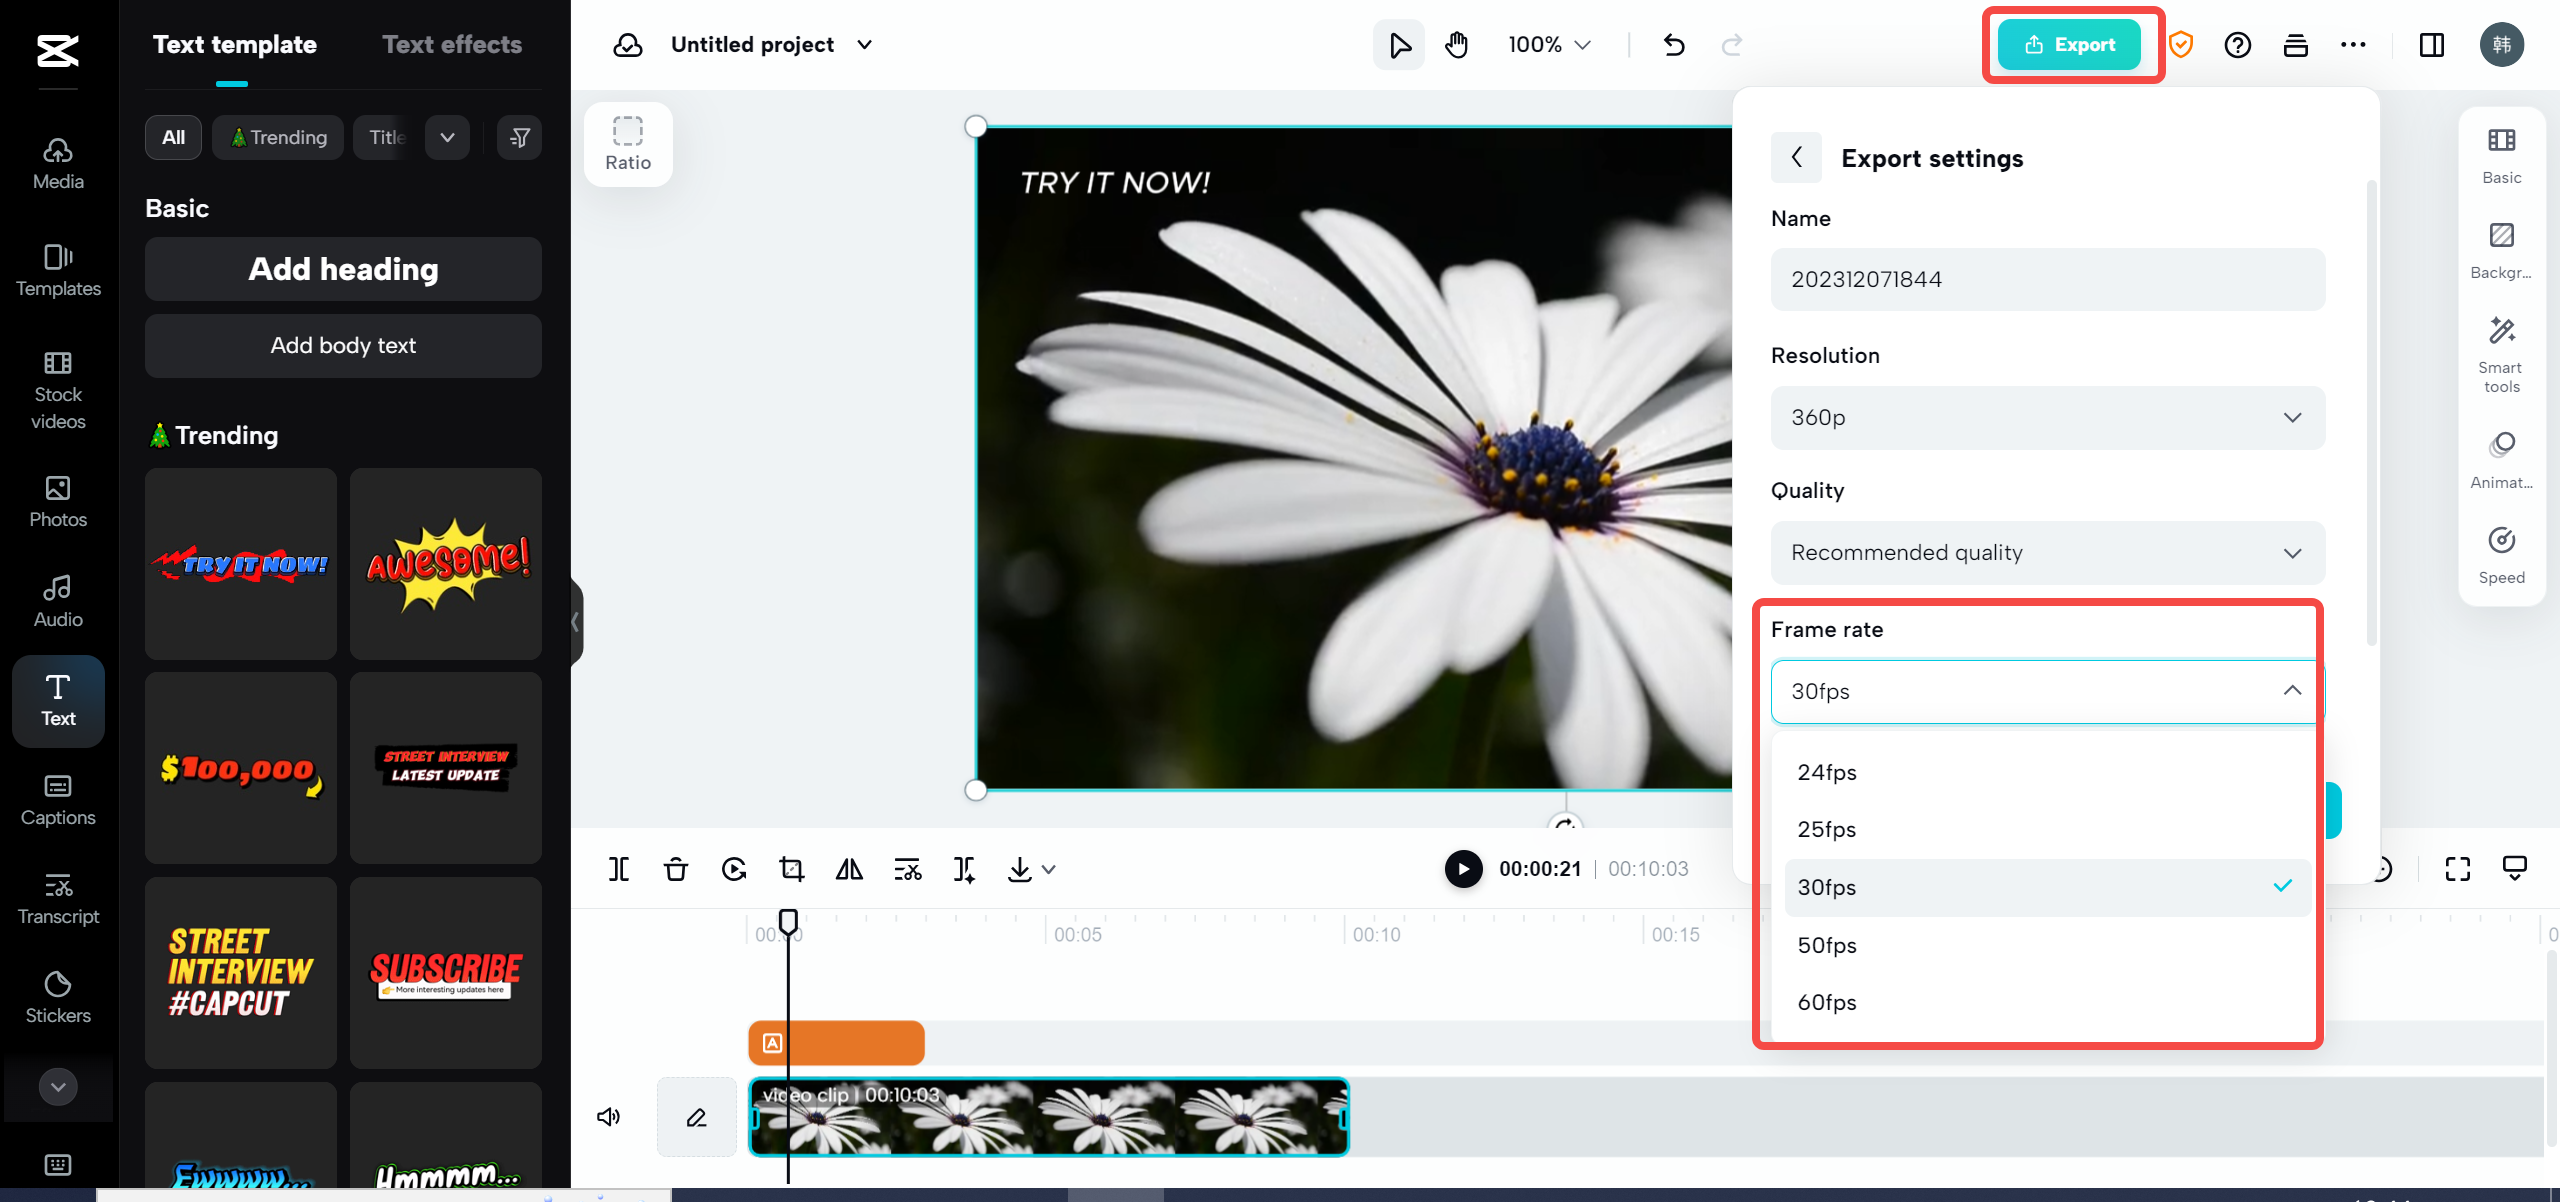Viewport: 2560px width, 1202px height.
Task: Select the Split tool in the timeline toolbar
Action: 617,869
